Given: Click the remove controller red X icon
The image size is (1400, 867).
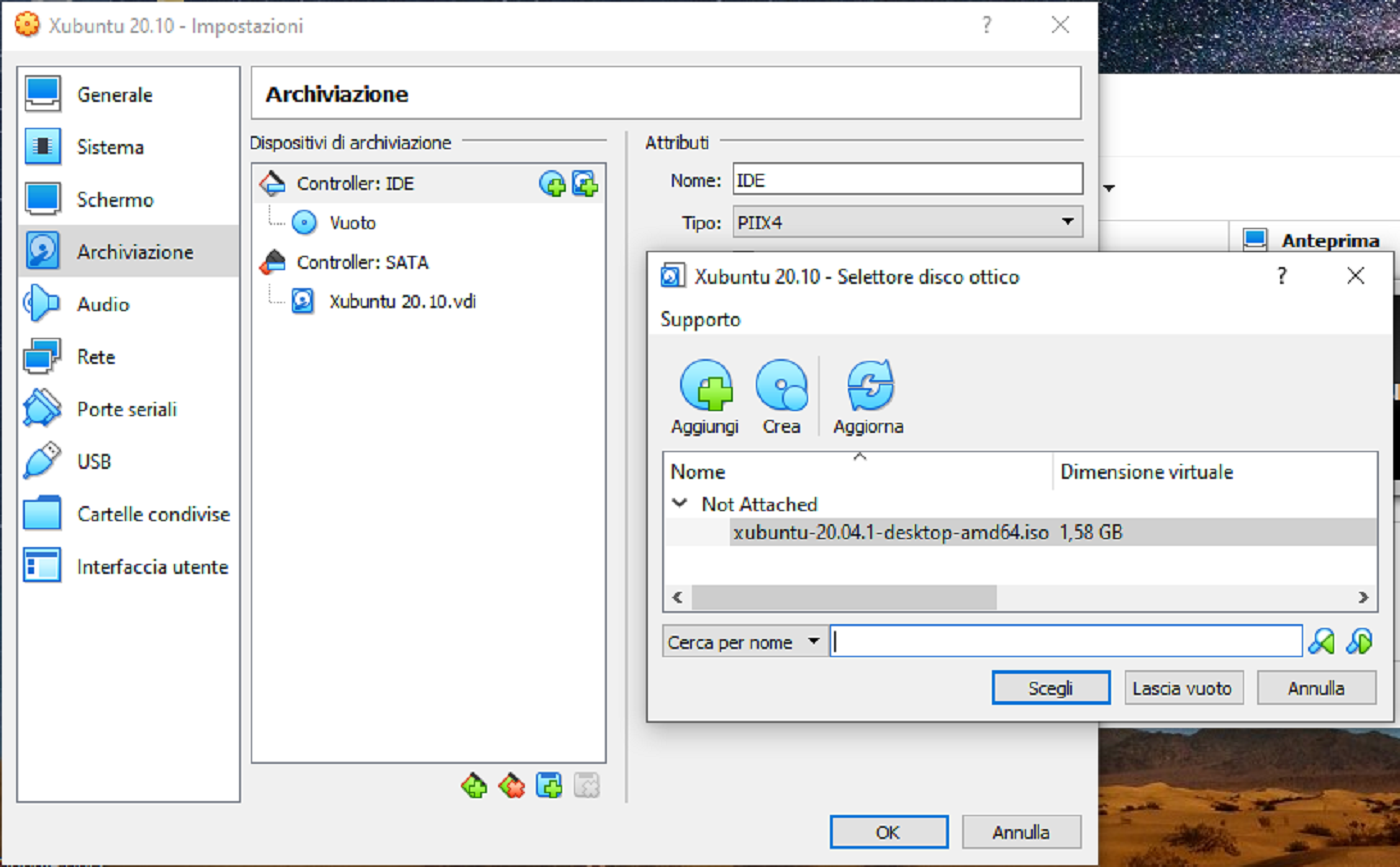Looking at the screenshot, I should click(x=511, y=786).
